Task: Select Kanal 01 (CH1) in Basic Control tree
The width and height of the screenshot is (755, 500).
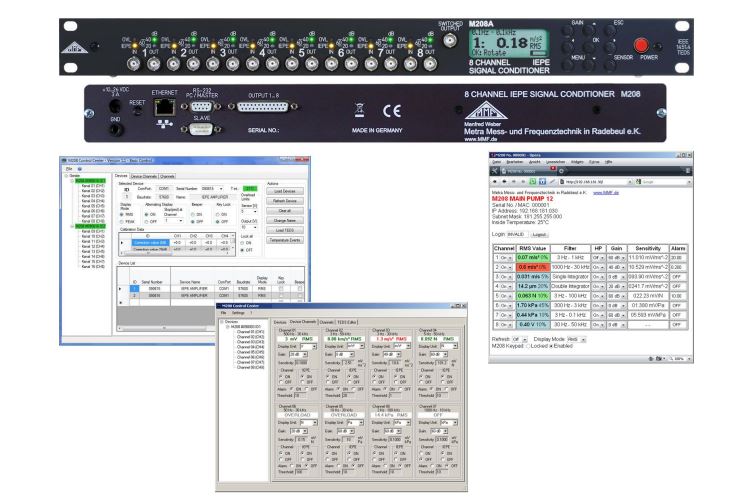Action: pos(93,186)
